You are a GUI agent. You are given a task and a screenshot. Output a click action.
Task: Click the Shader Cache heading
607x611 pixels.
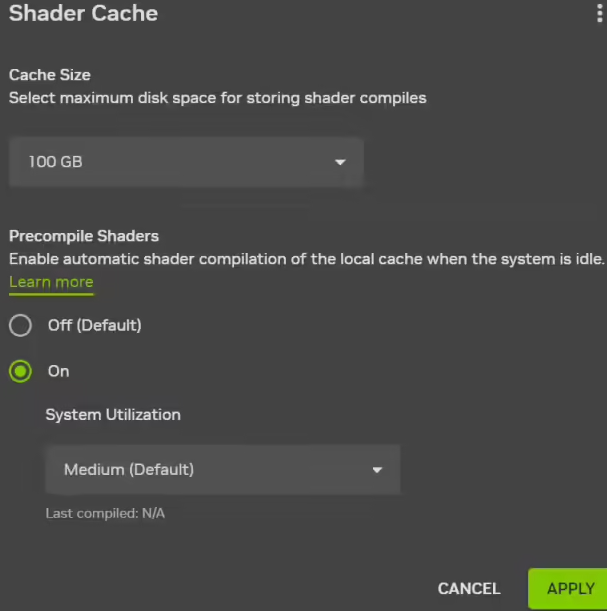[x=83, y=14]
